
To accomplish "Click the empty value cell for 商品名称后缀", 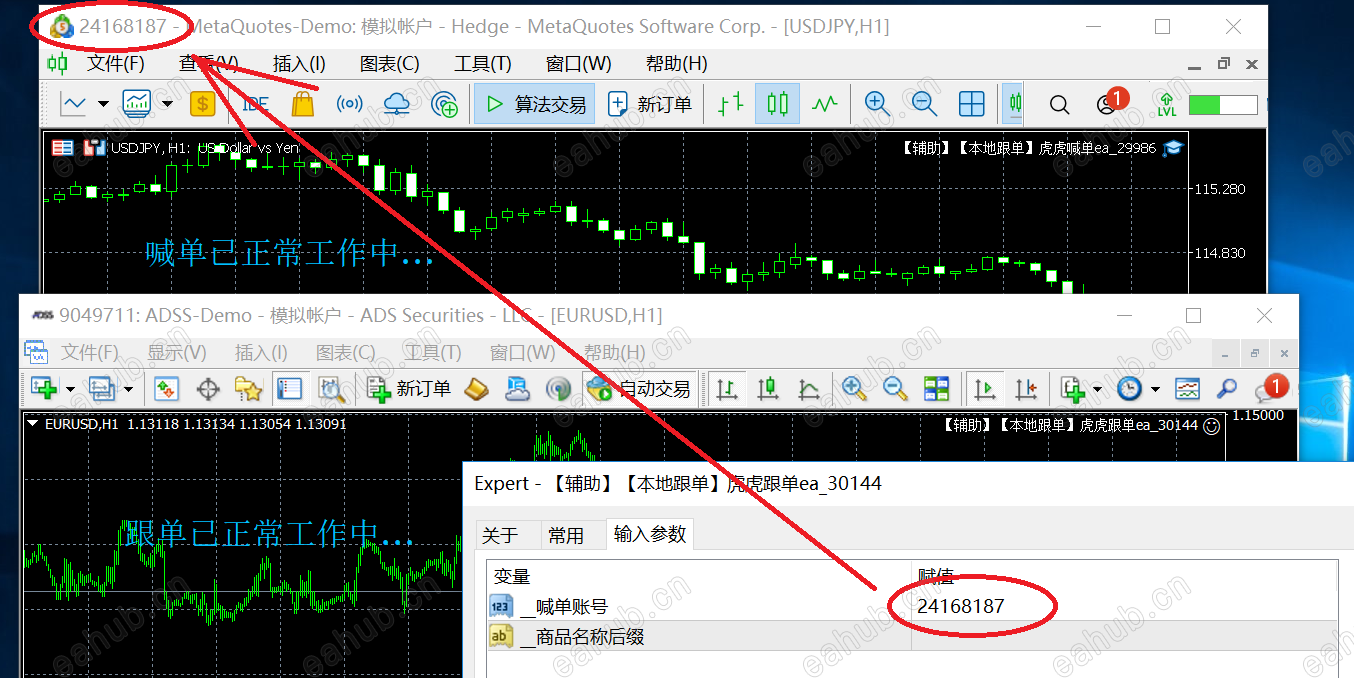I will click(x=1124, y=636).
